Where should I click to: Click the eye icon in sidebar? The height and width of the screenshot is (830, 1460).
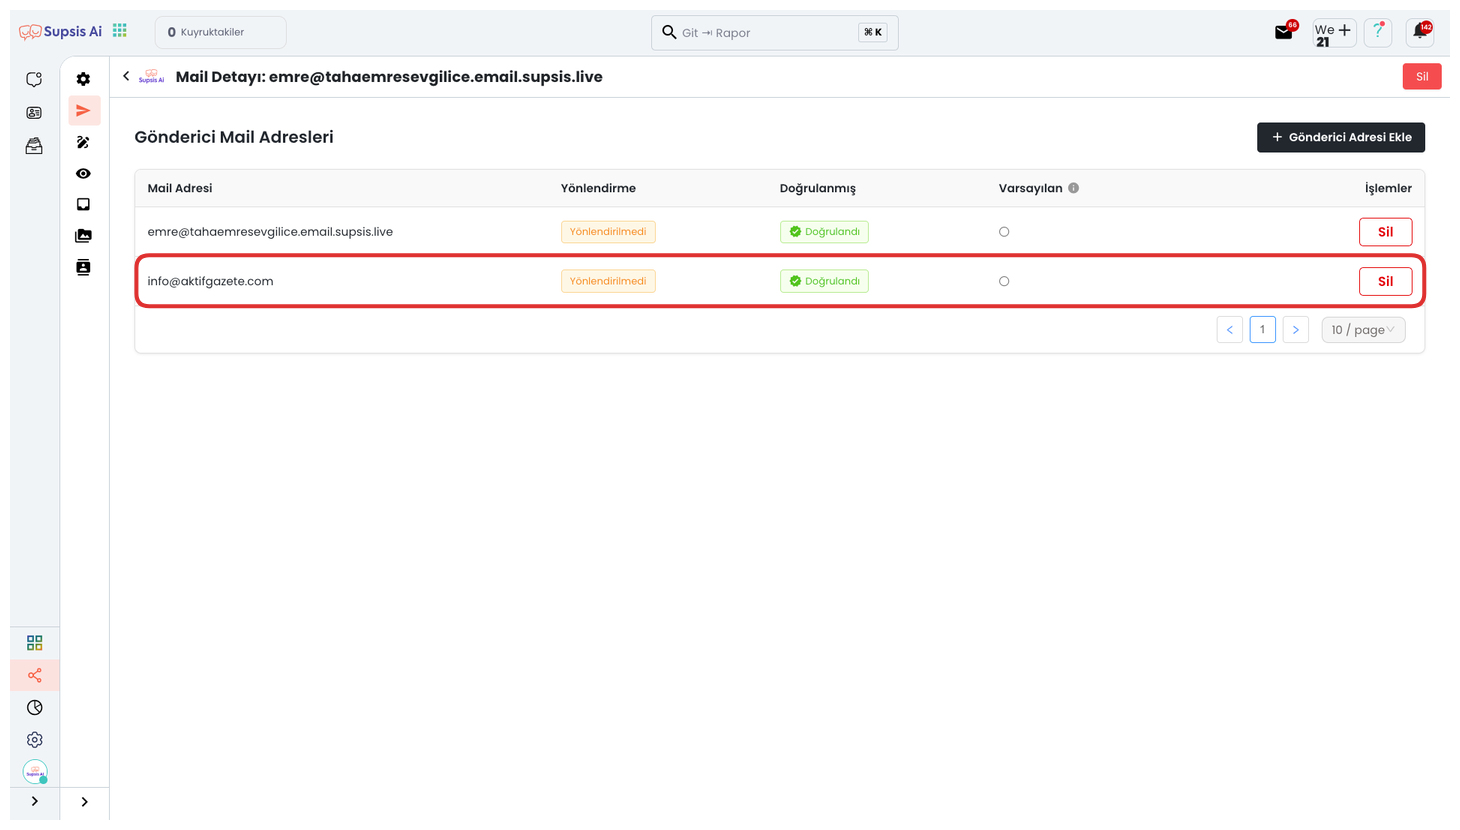83,174
